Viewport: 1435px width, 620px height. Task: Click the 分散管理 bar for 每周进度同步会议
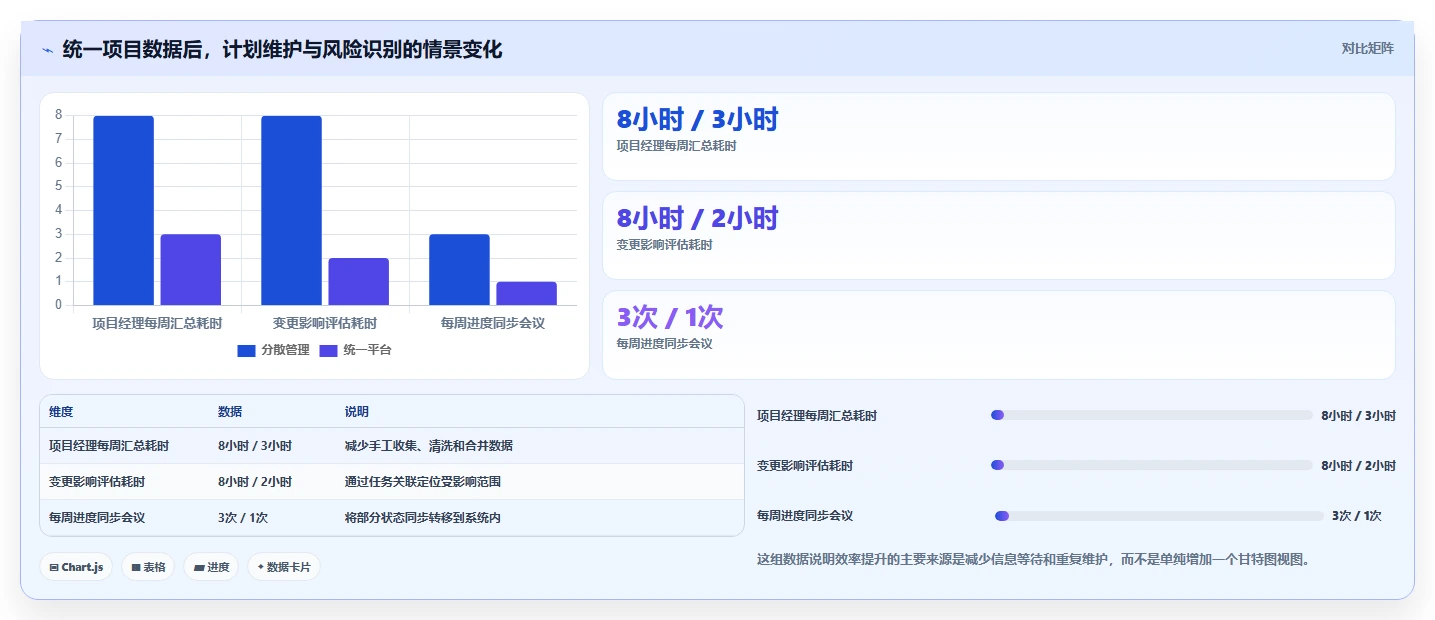(x=460, y=270)
